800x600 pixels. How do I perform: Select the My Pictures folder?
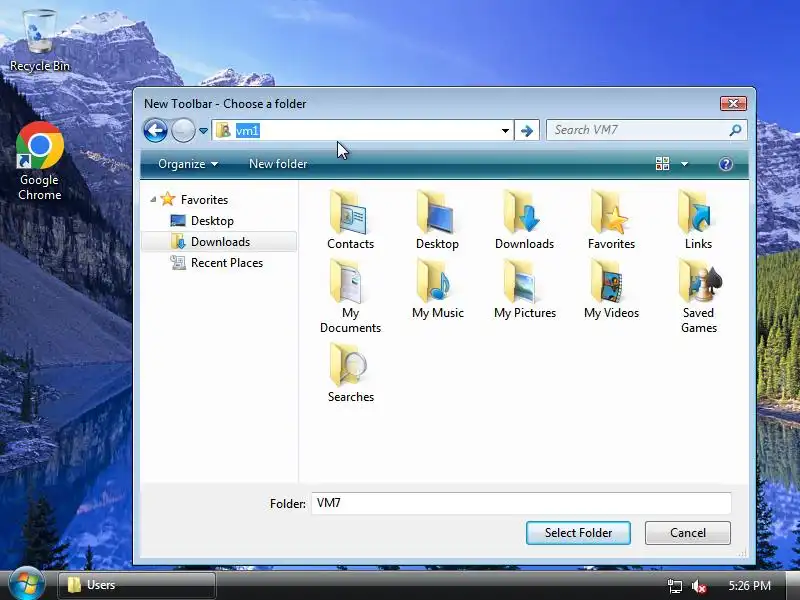coord(524,289)
